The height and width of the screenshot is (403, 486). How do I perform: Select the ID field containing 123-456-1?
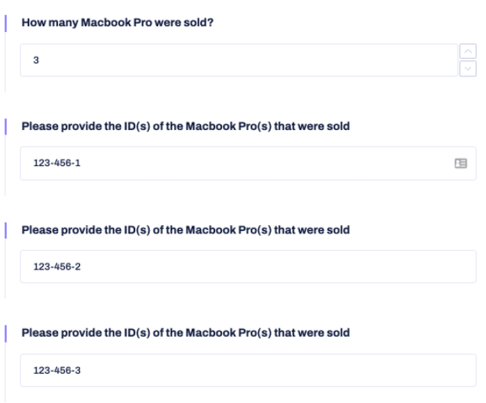coord(248,163)
